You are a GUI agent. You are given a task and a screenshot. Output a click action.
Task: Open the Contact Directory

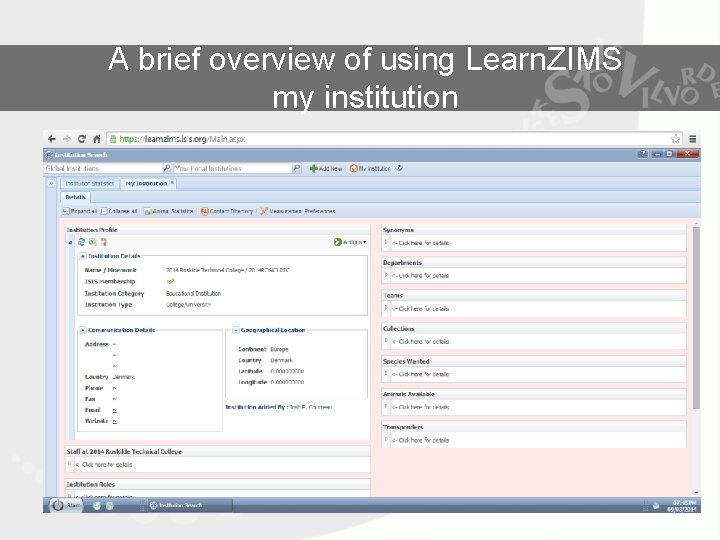pos(227,211)
